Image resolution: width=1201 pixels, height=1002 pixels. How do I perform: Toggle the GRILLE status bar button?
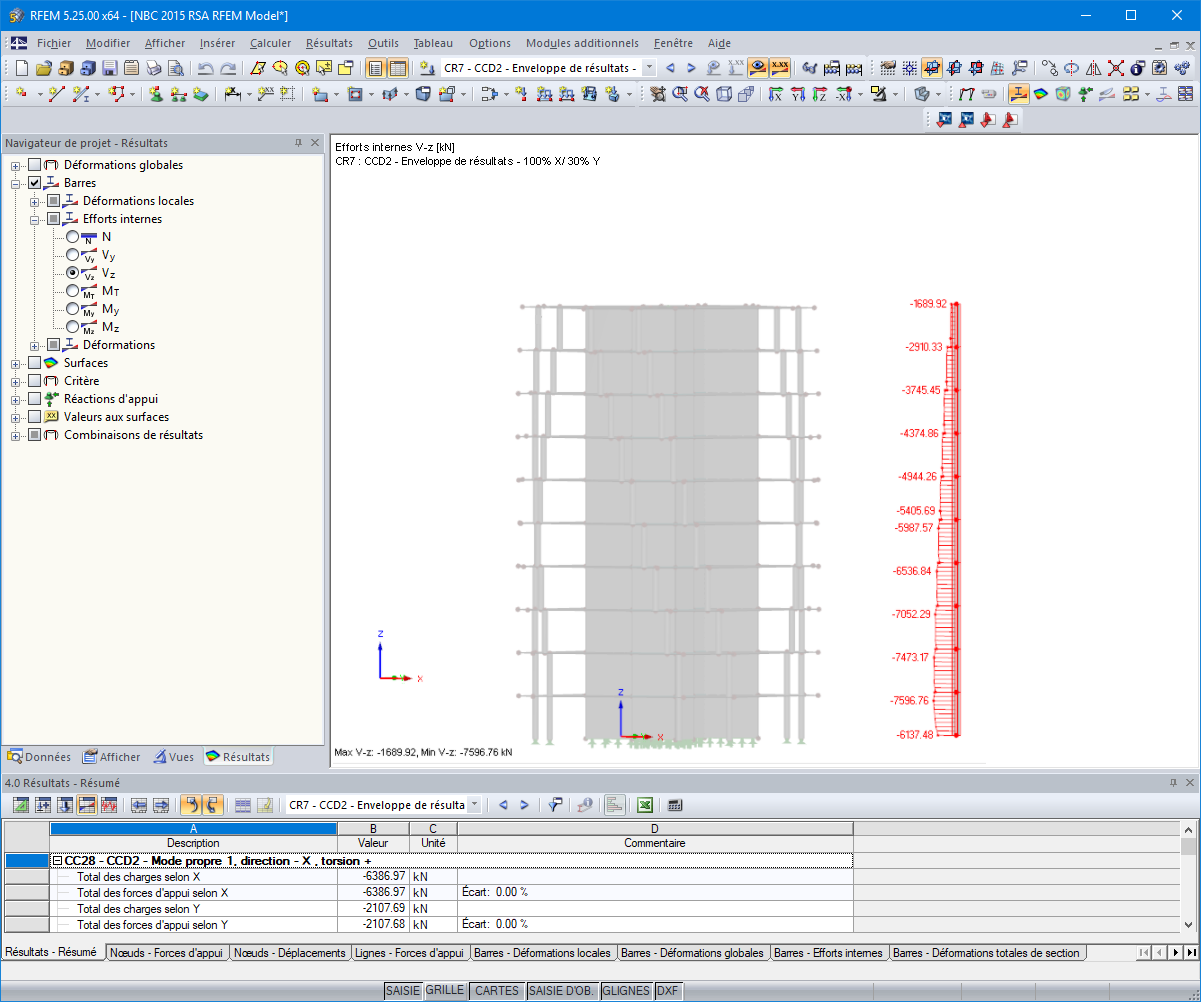[x=445, y=990]
